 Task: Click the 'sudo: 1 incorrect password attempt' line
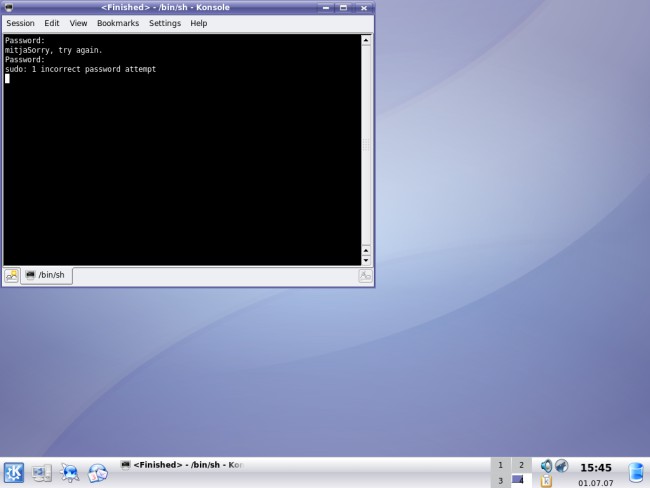(80, 69)
